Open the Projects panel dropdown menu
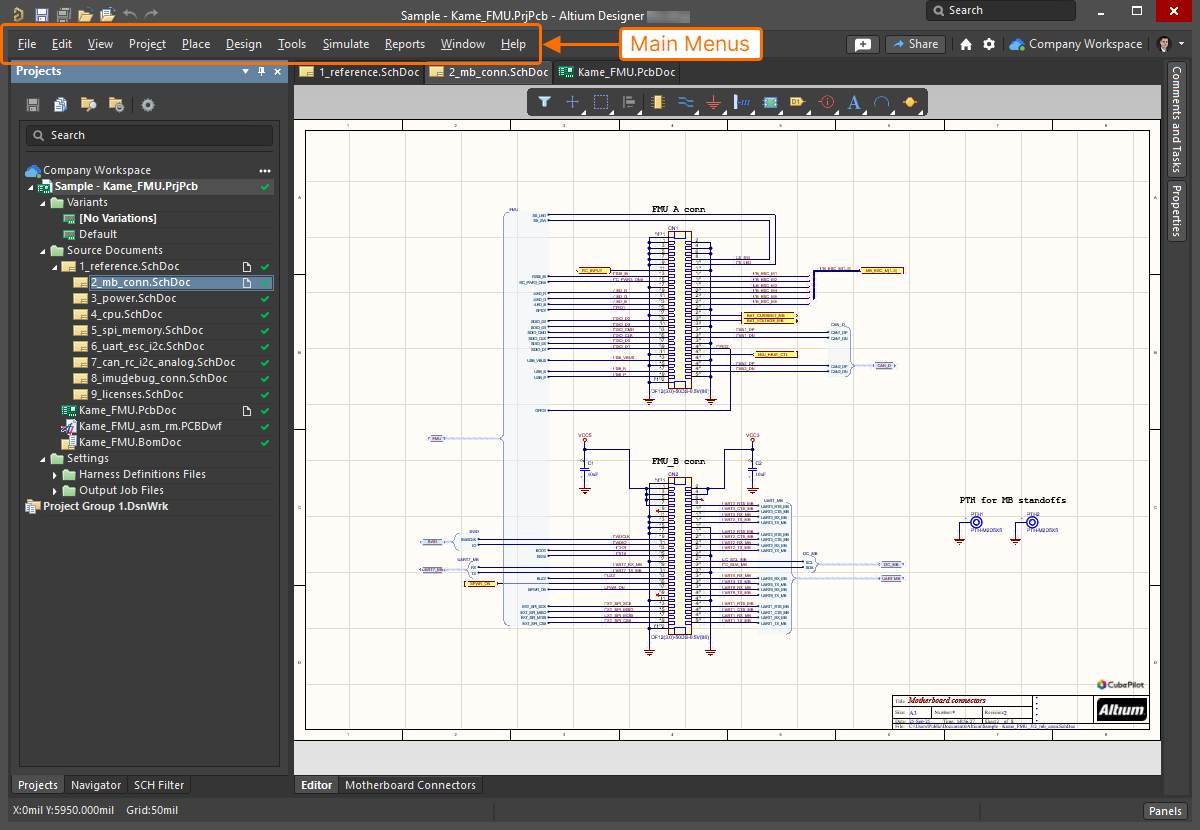Image resolution: width=1200 pixels, height=830 pixels. [244, 71]
